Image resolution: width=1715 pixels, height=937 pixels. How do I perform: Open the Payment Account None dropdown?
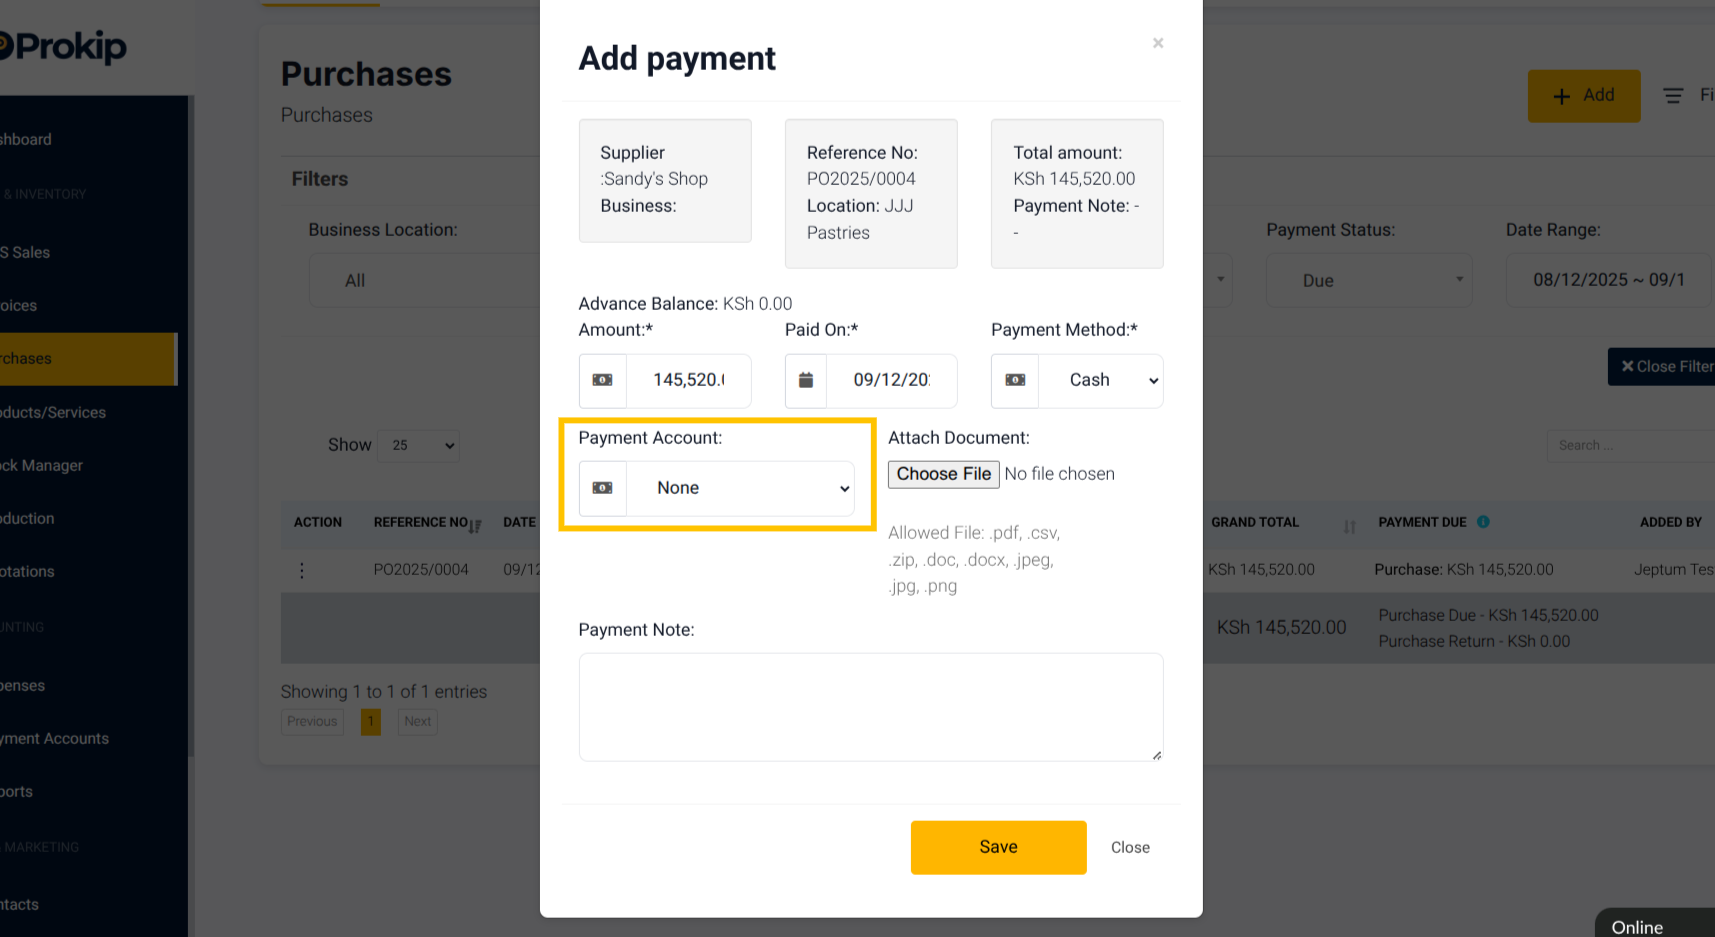click(x=741, y=488)
